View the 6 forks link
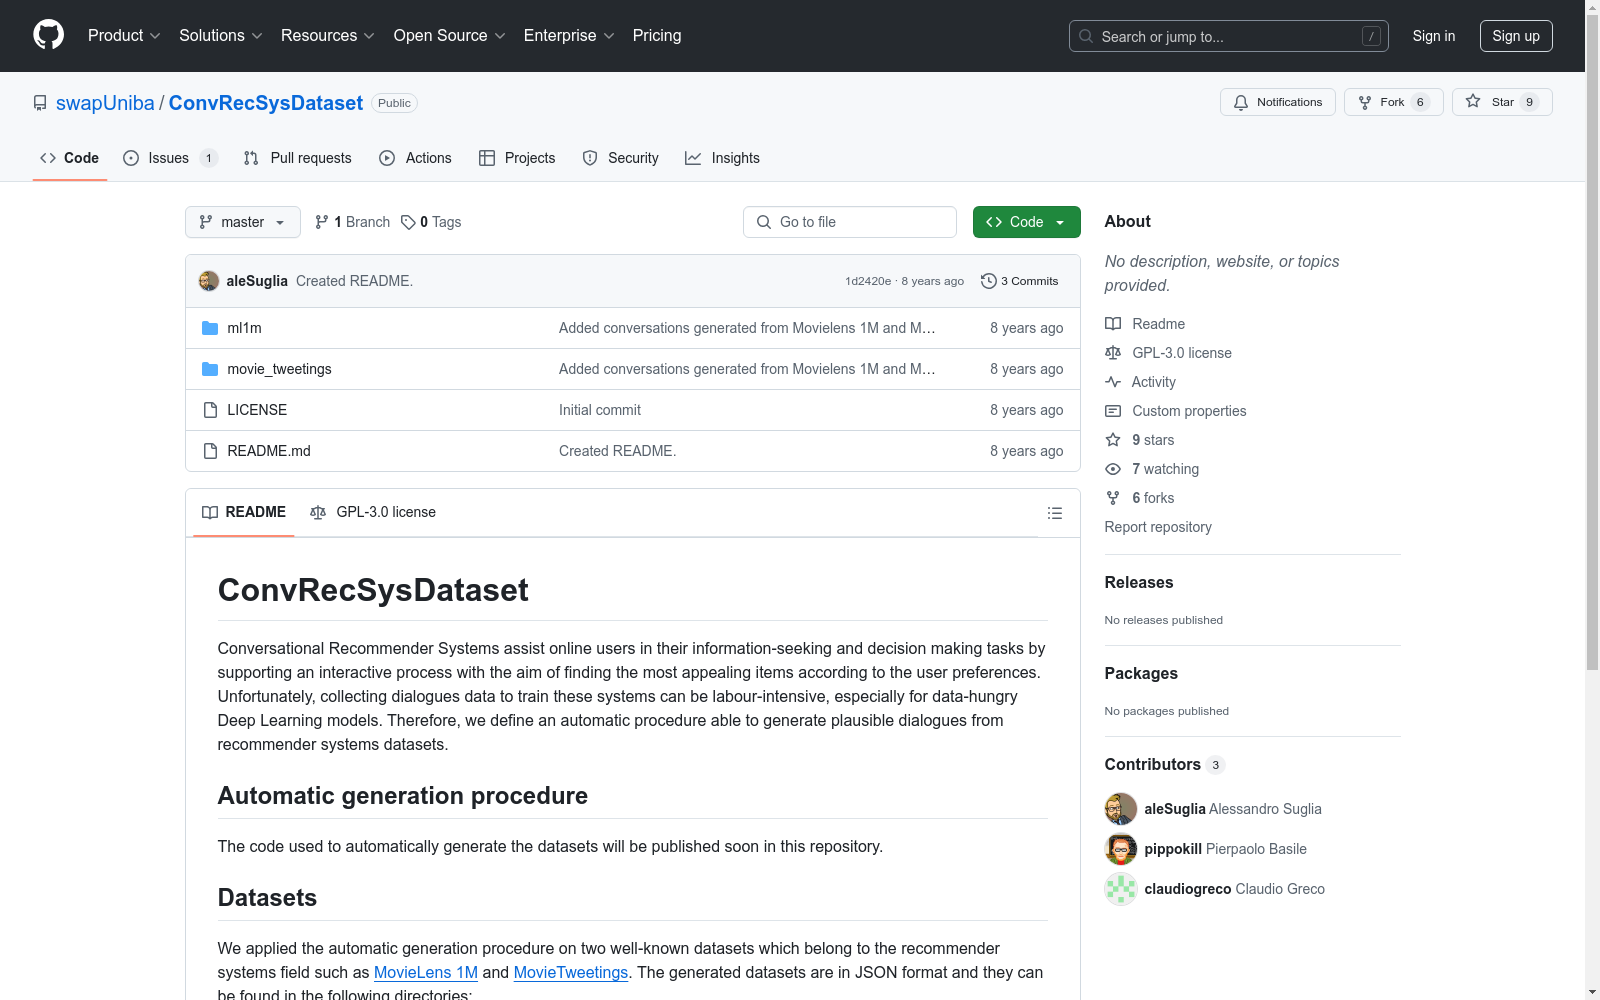The width and height of the screenshot is (1600, 1000). coord(1140,498)
